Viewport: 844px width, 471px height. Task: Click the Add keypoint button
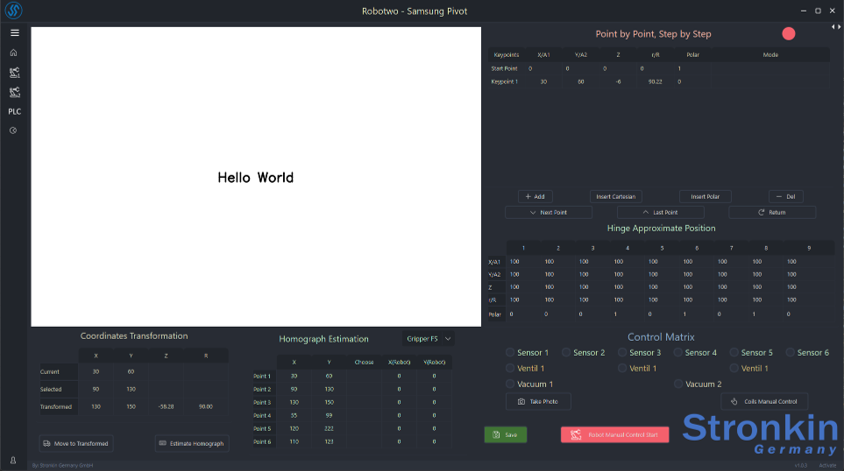[x=535, y=196]
